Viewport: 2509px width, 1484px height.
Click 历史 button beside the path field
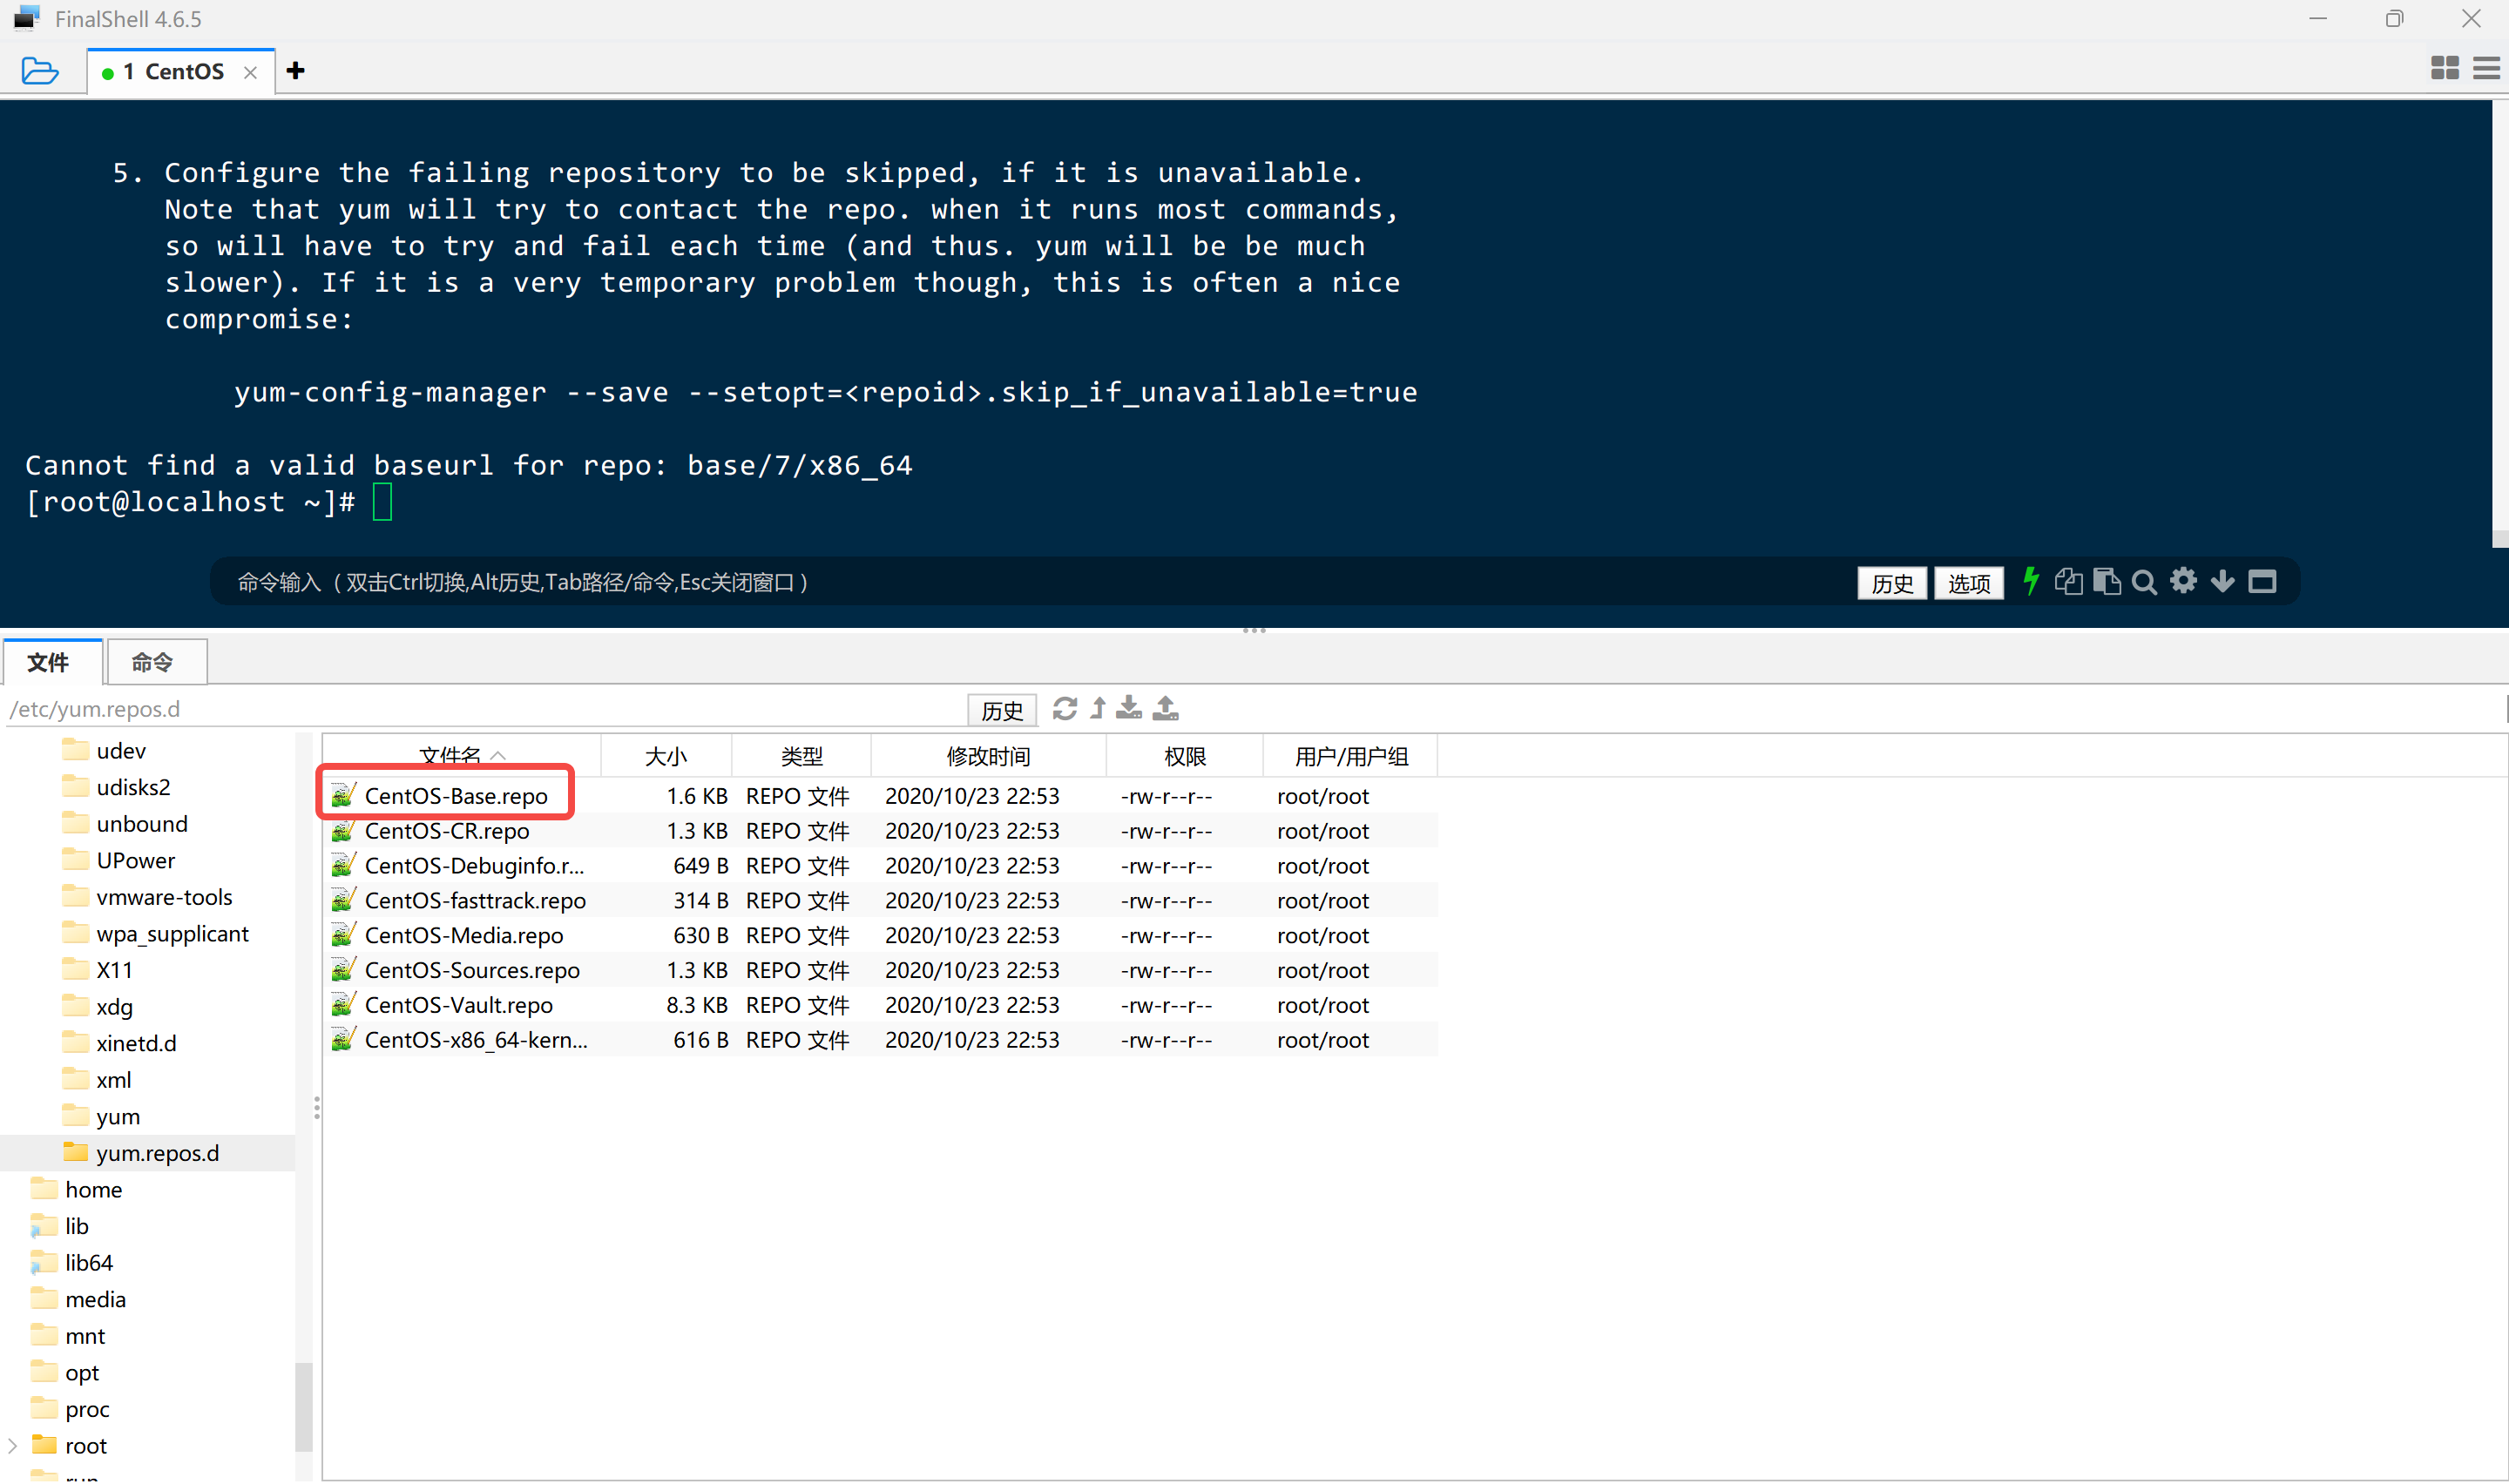pyautogui.click(x=1001, y=710)
